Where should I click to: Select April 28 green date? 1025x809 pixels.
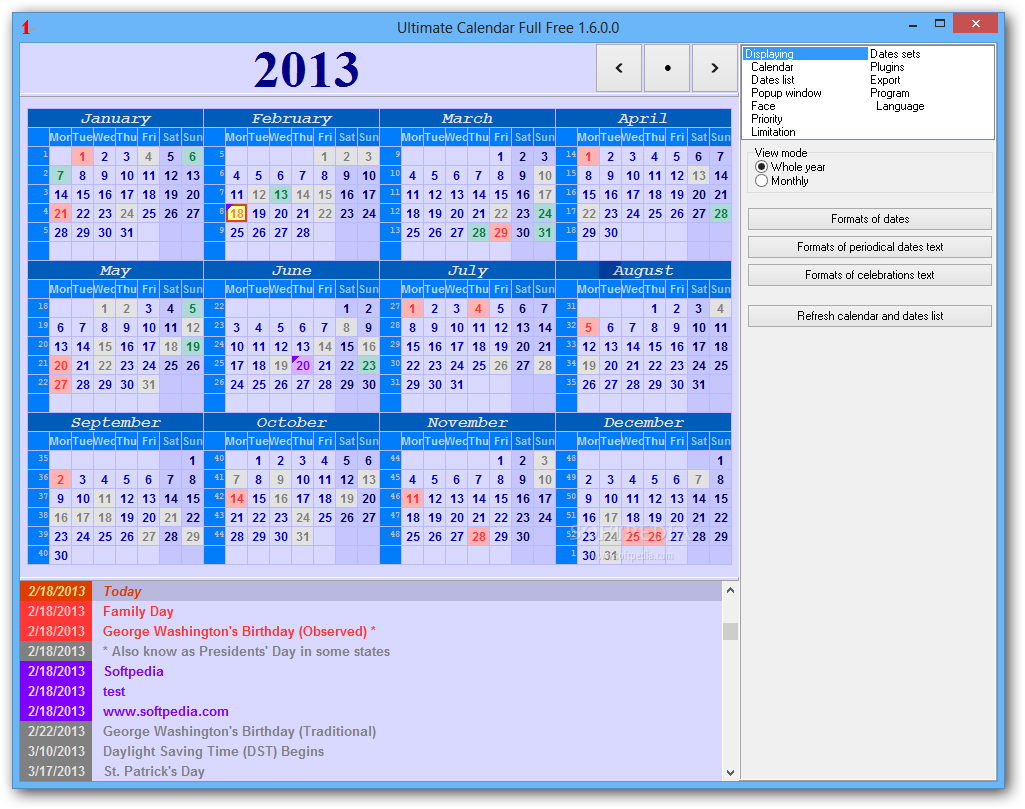point(720,214)
